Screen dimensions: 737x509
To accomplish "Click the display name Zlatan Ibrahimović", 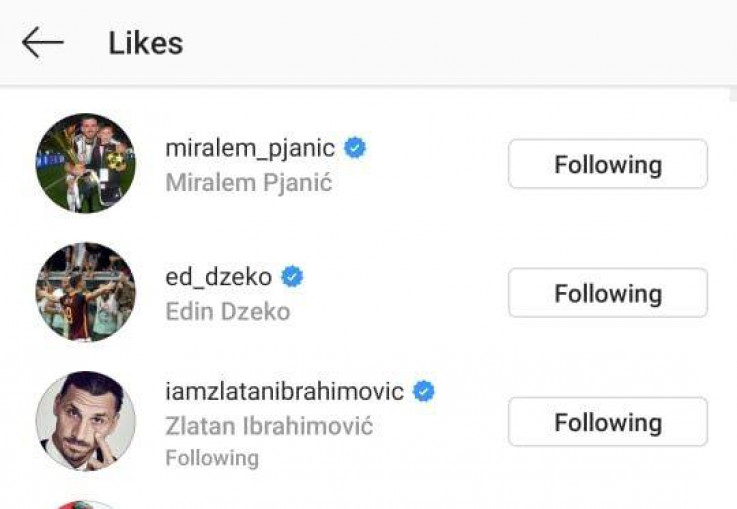I will tap(269, 426).
